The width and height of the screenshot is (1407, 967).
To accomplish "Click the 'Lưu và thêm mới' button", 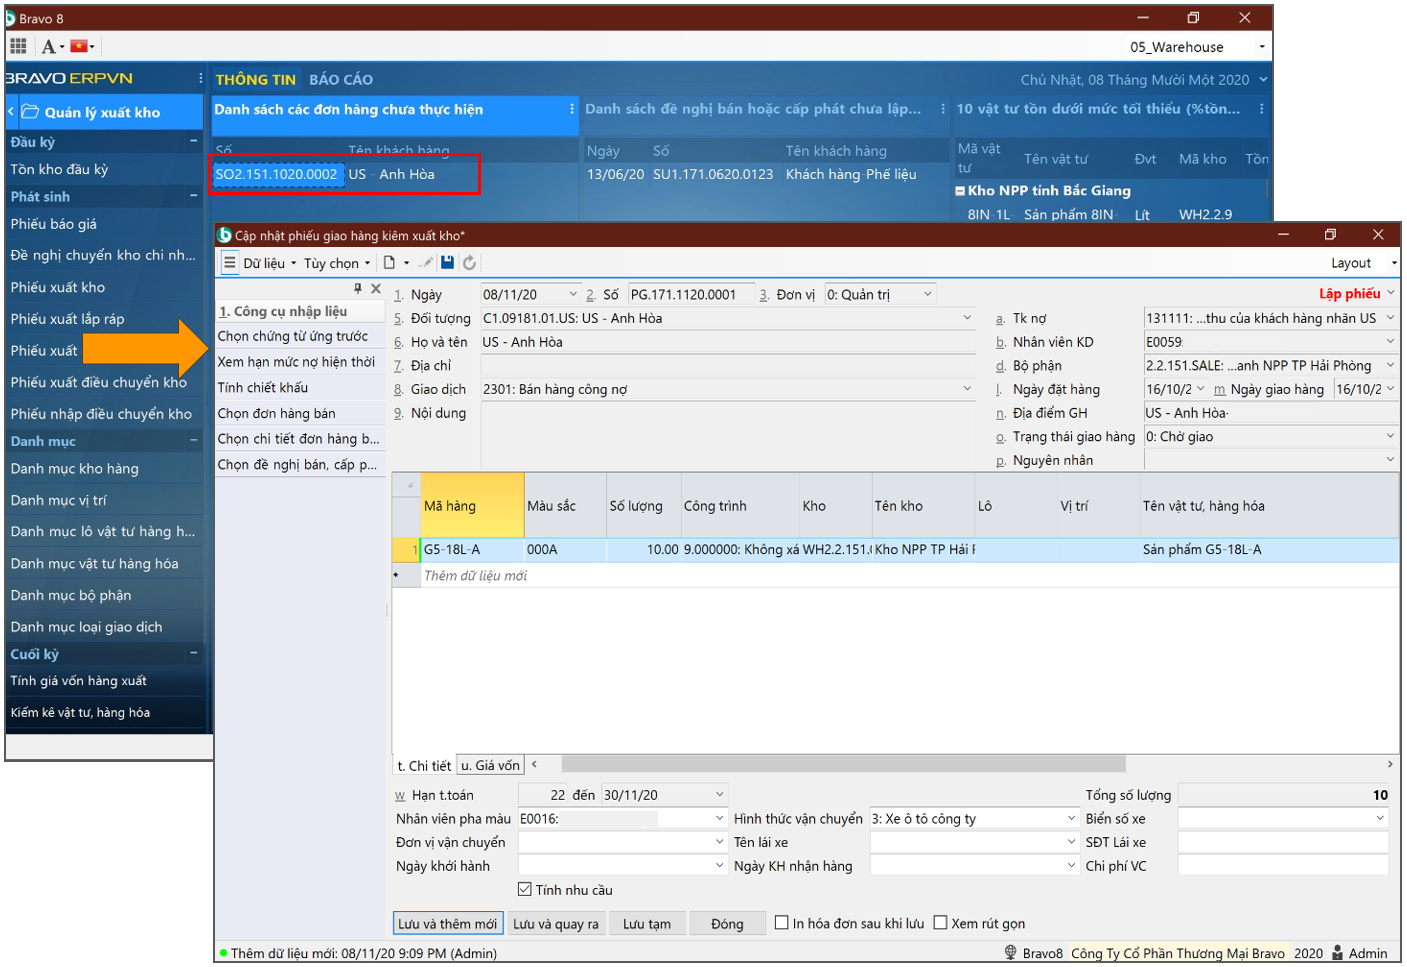I will 447,923.
